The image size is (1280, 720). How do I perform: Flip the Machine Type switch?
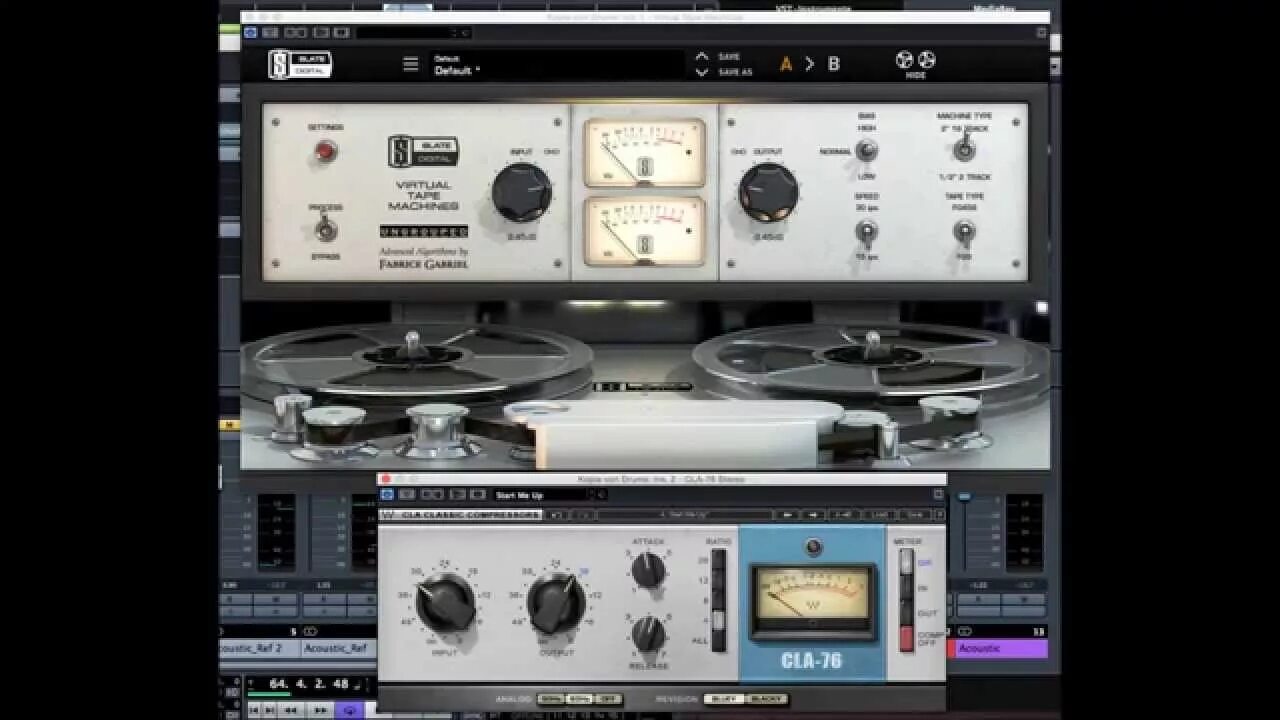(x=963, y=150)
